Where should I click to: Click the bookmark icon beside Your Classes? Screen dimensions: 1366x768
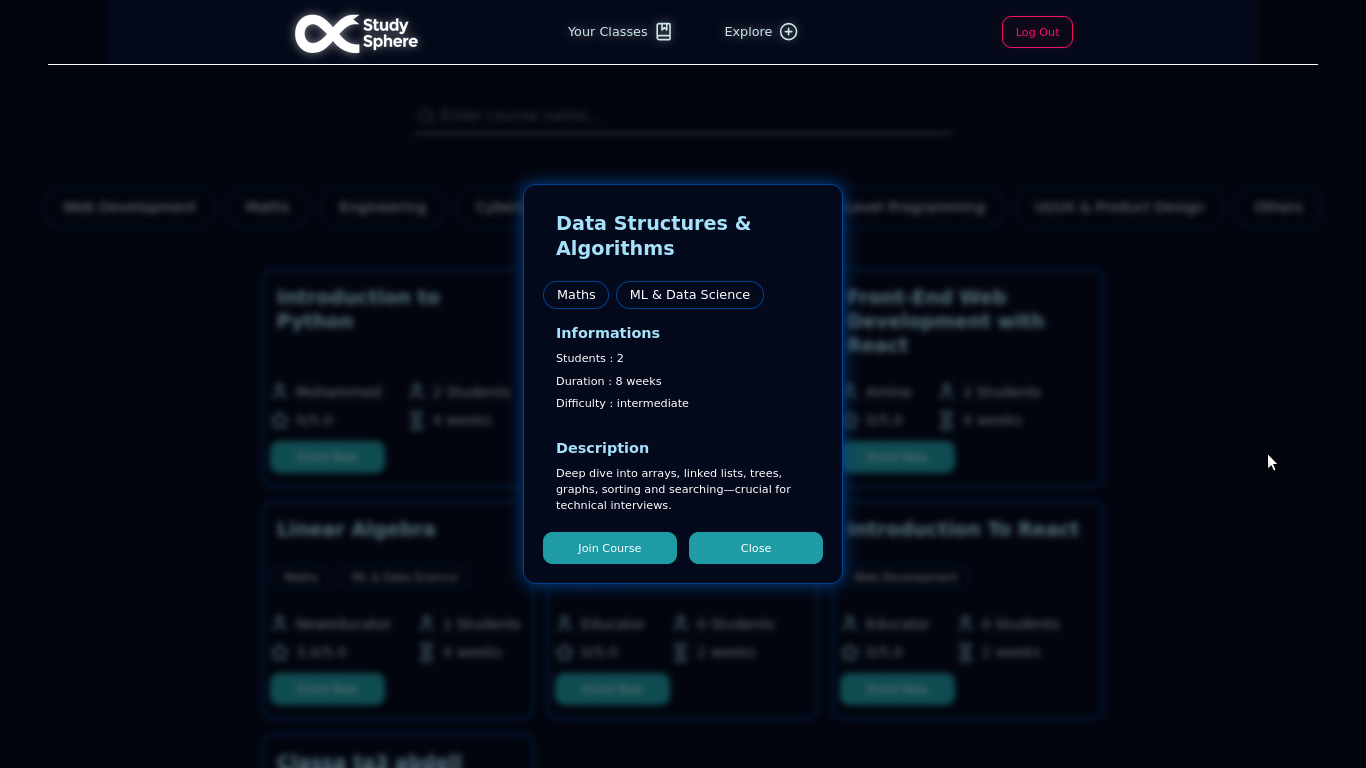coord(664,32)
